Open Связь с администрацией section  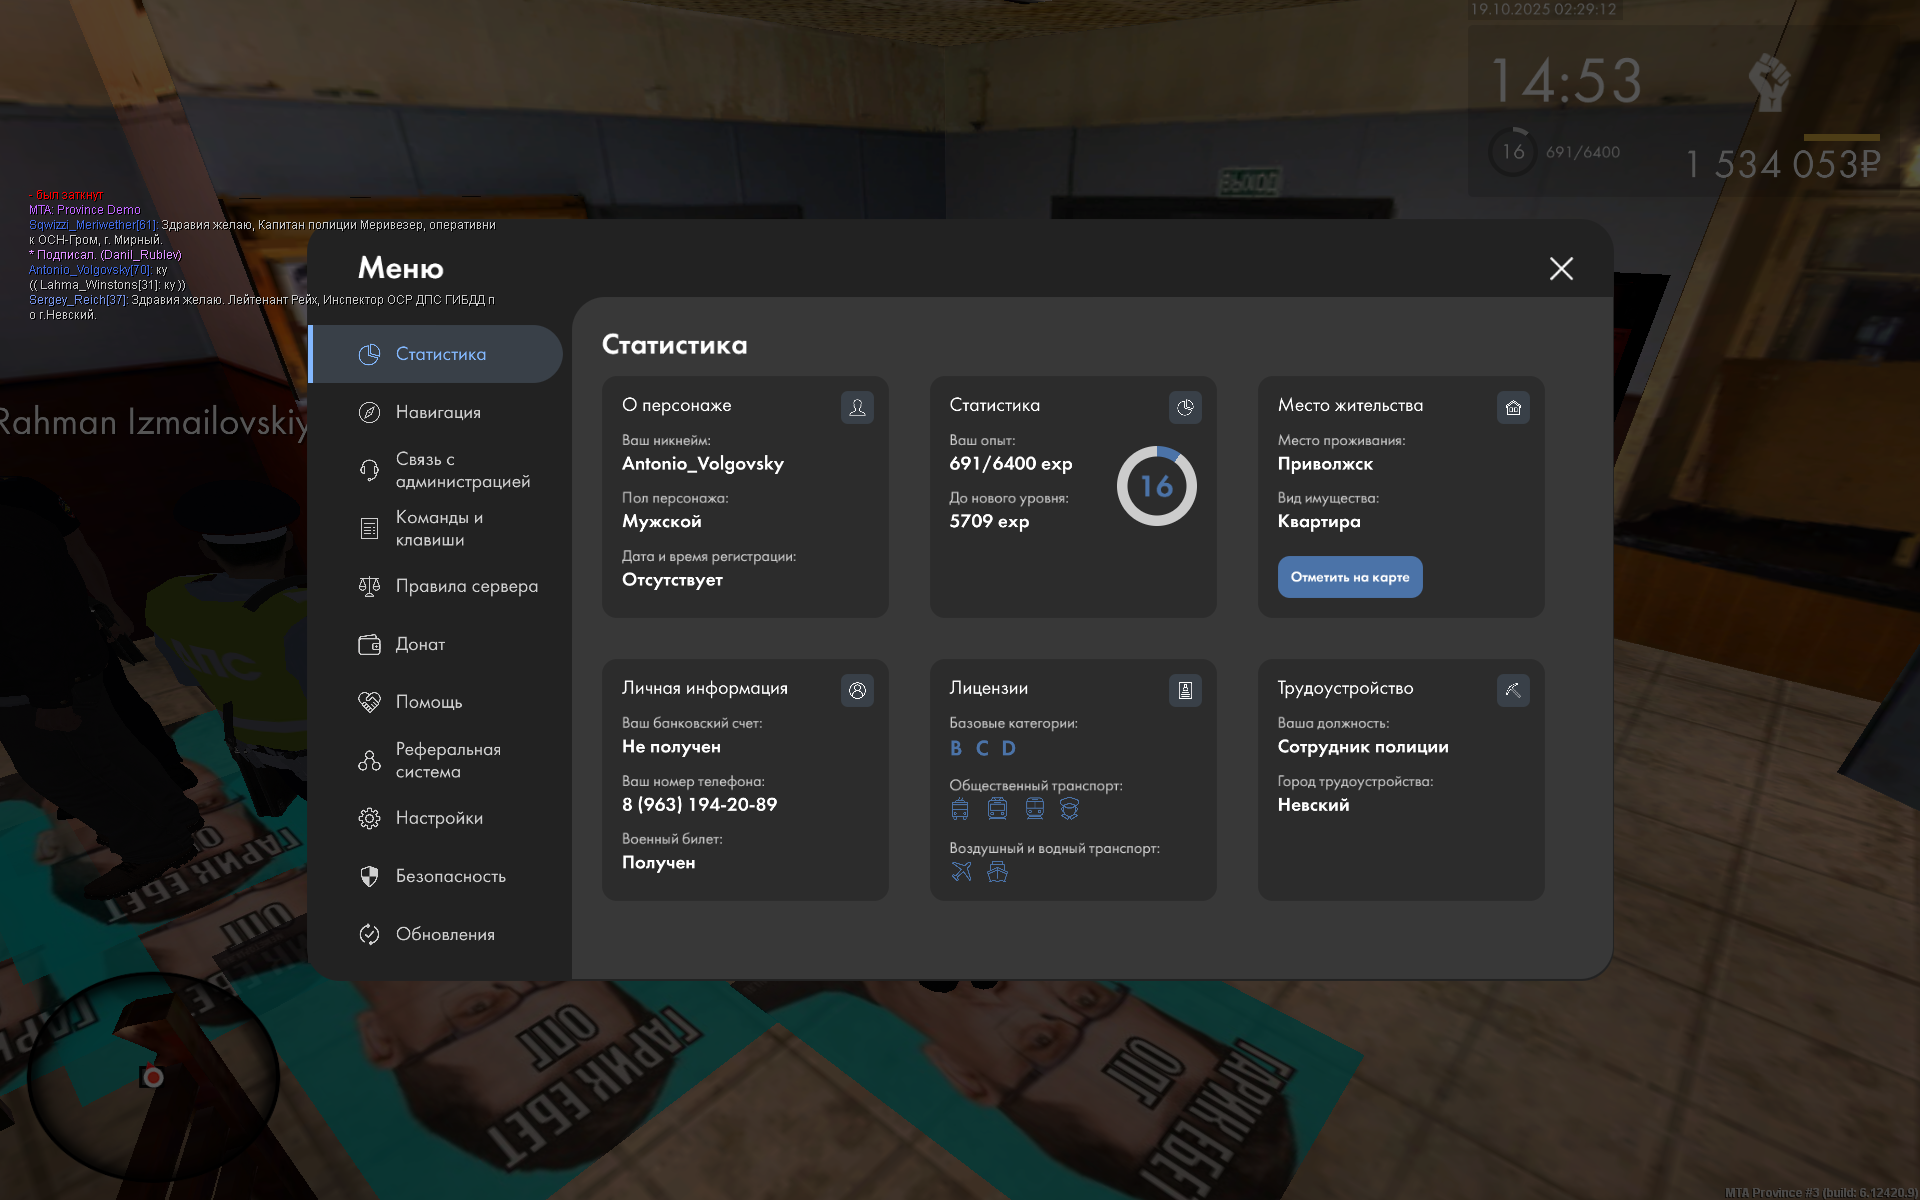[x=461, y=470]
